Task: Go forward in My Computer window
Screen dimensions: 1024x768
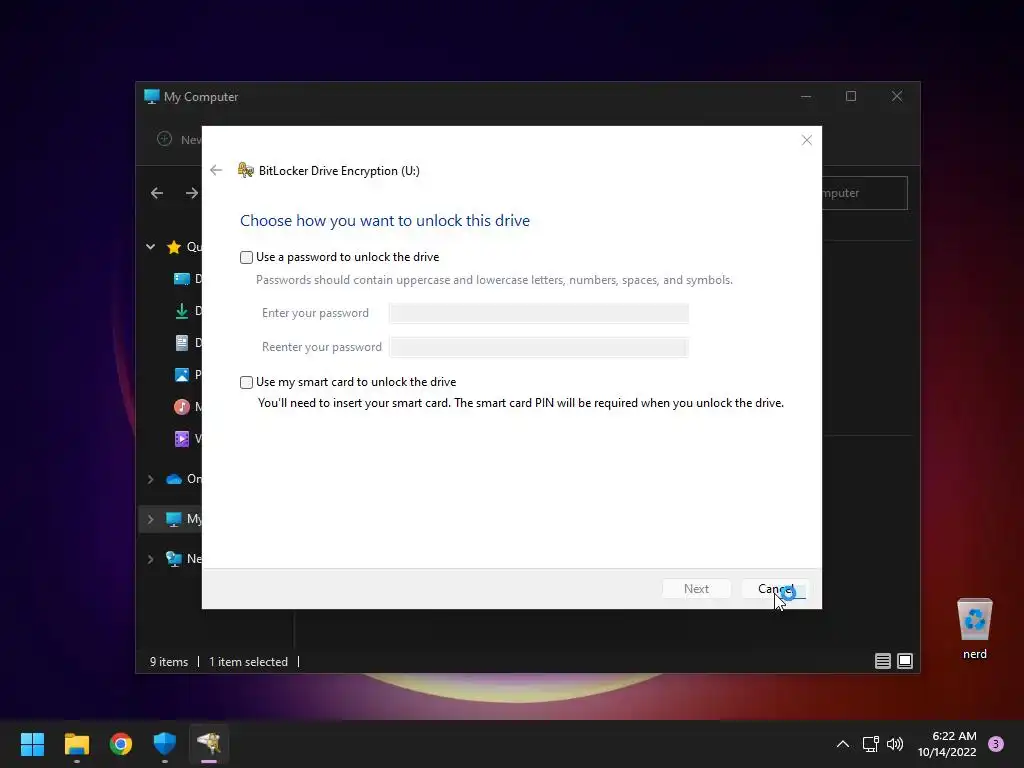Action: tap(191, 193)
